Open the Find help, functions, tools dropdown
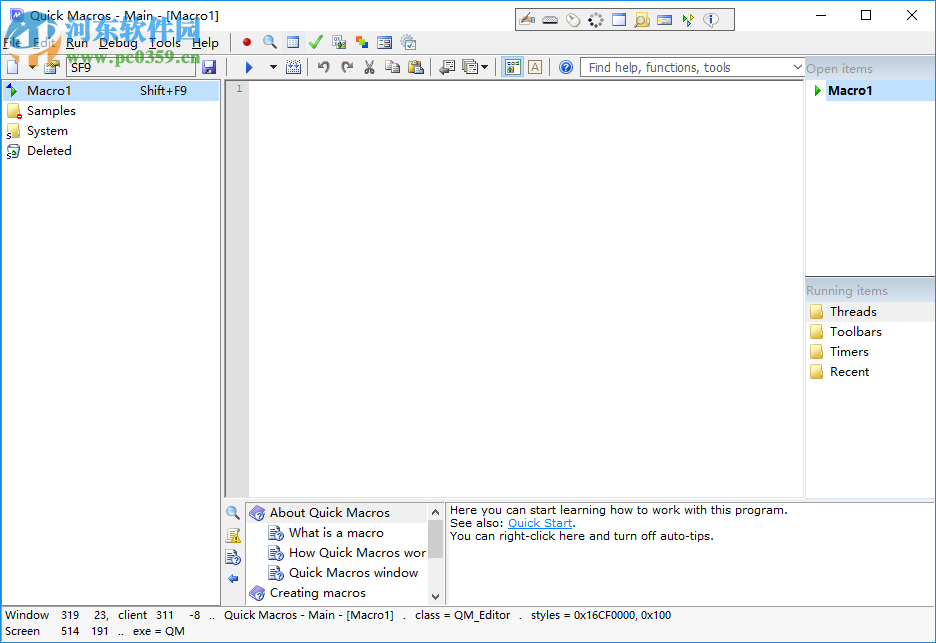Image resolution: width=936 pixels, height=643 pixels. pyautogui.click(x=797, y=67)
